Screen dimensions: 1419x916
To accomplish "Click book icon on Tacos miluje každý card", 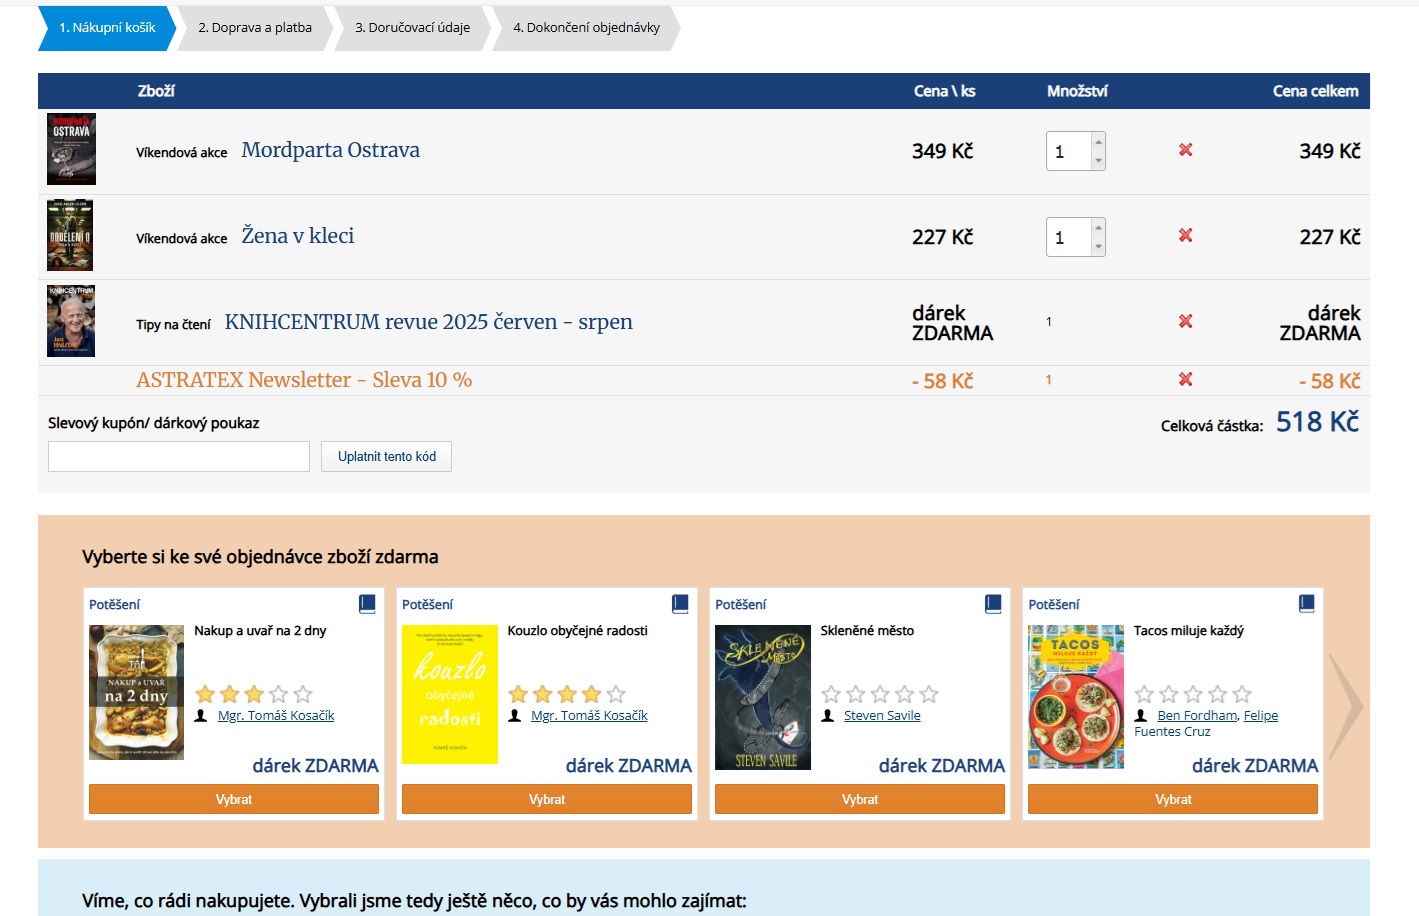I will tap(1306, 604).
